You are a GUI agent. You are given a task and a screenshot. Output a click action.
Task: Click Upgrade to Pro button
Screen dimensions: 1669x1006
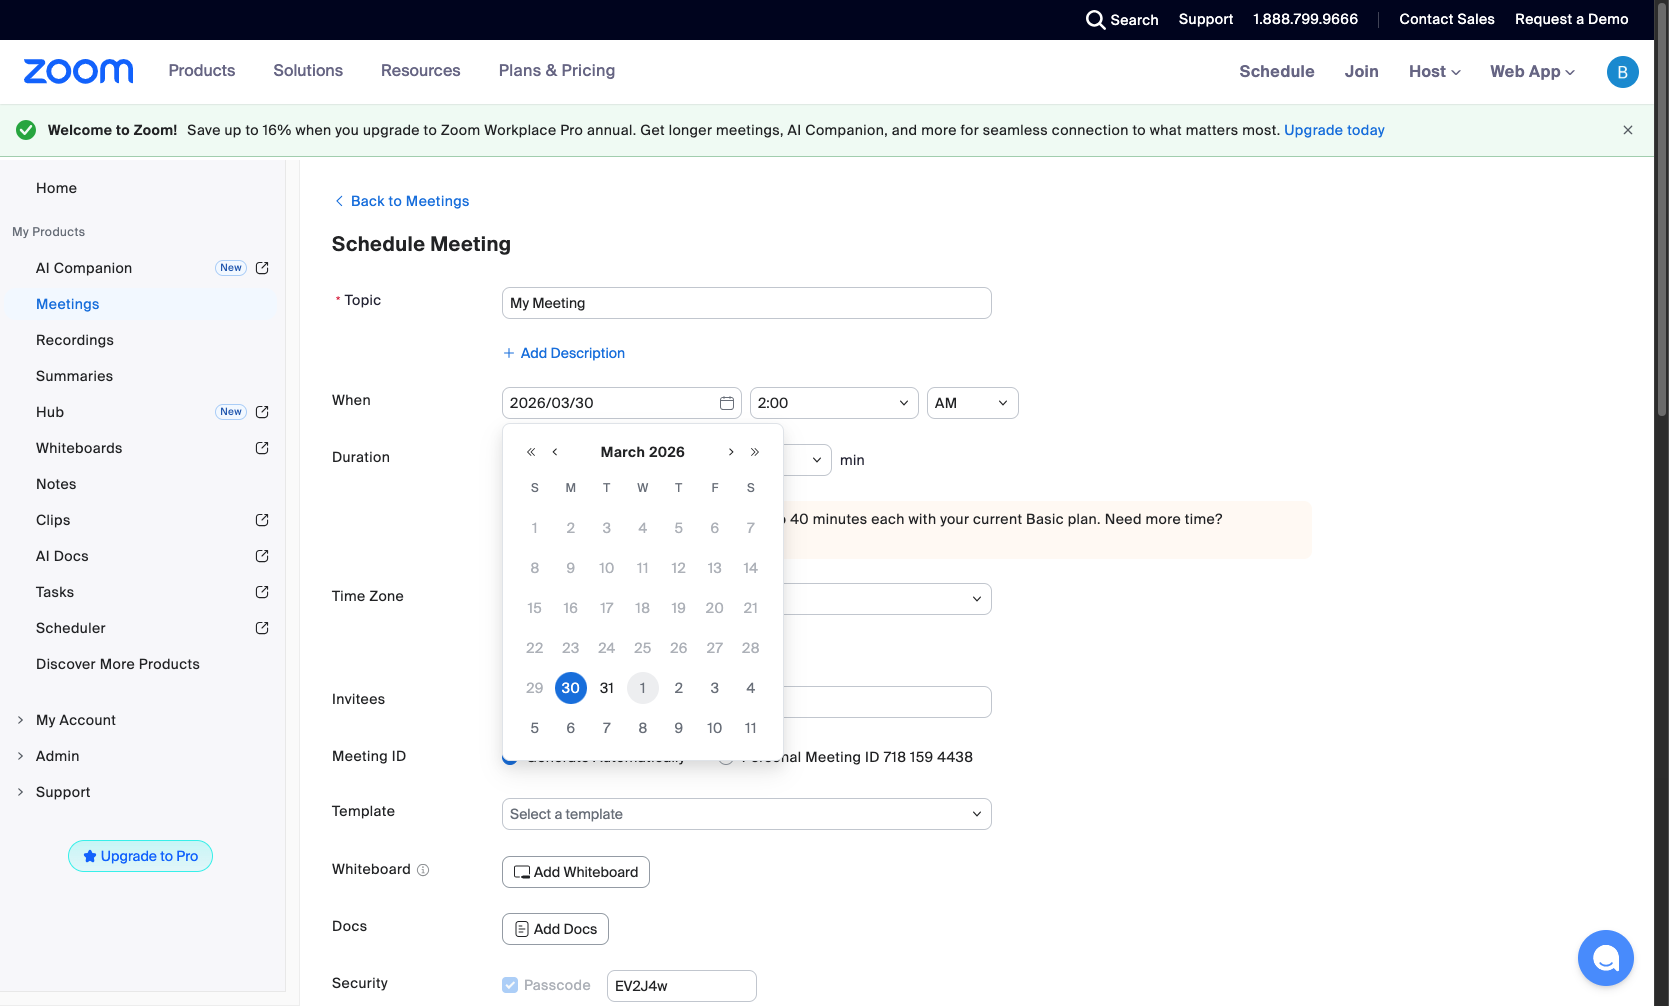coord(140,856)
